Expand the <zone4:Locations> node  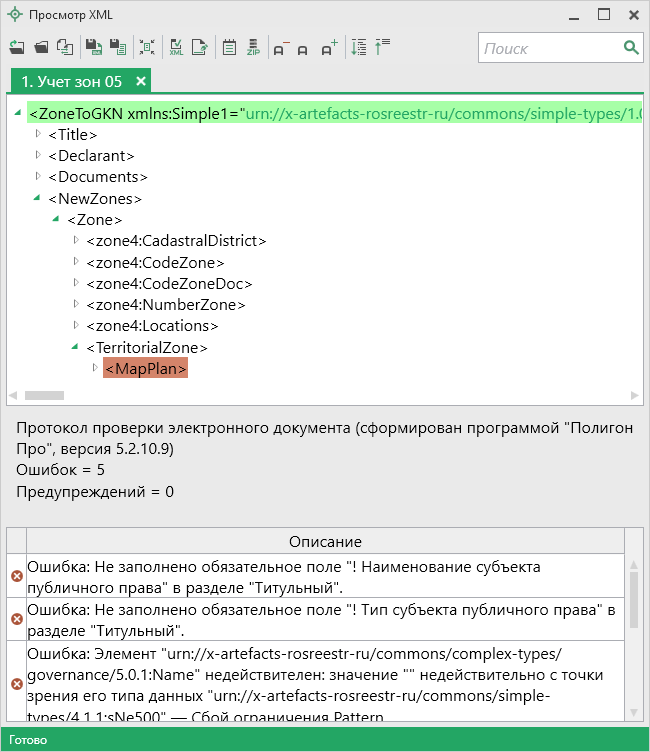click(77, 325)
